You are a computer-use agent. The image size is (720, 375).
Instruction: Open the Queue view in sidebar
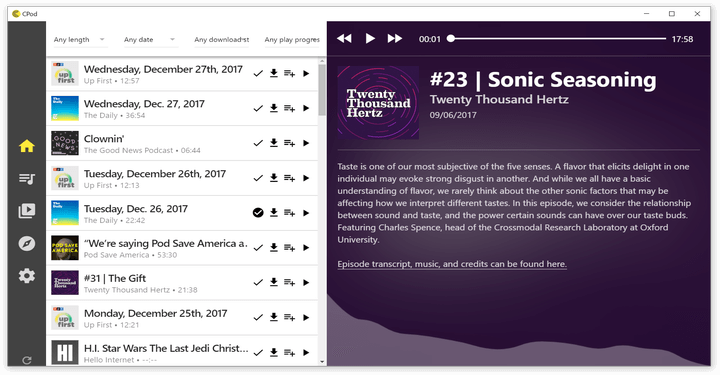(27, 179)
